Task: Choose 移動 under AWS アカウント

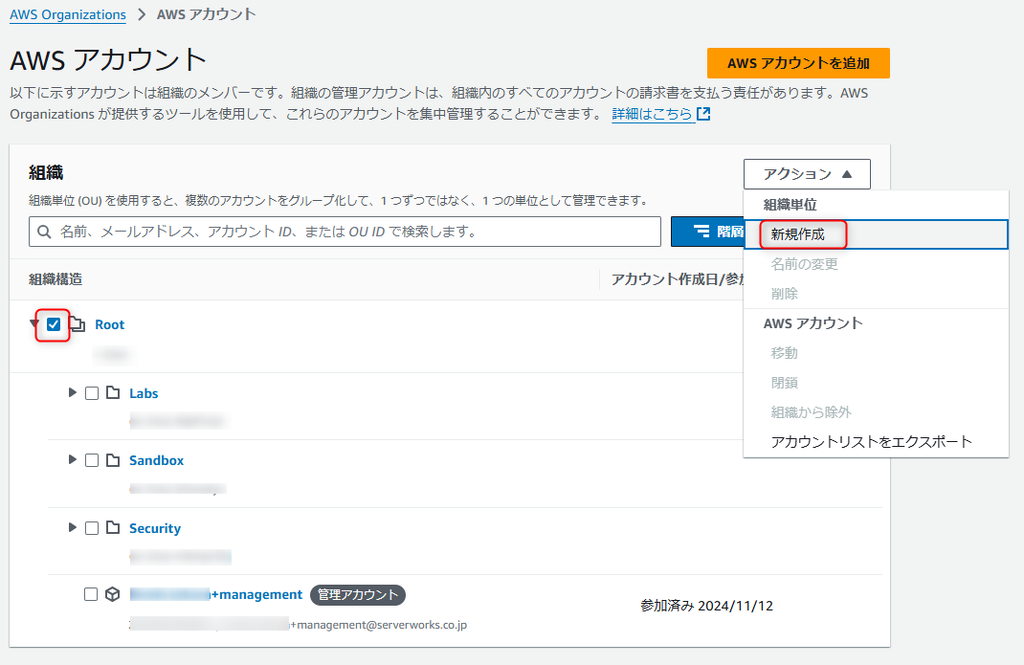Action: point(876,353)
